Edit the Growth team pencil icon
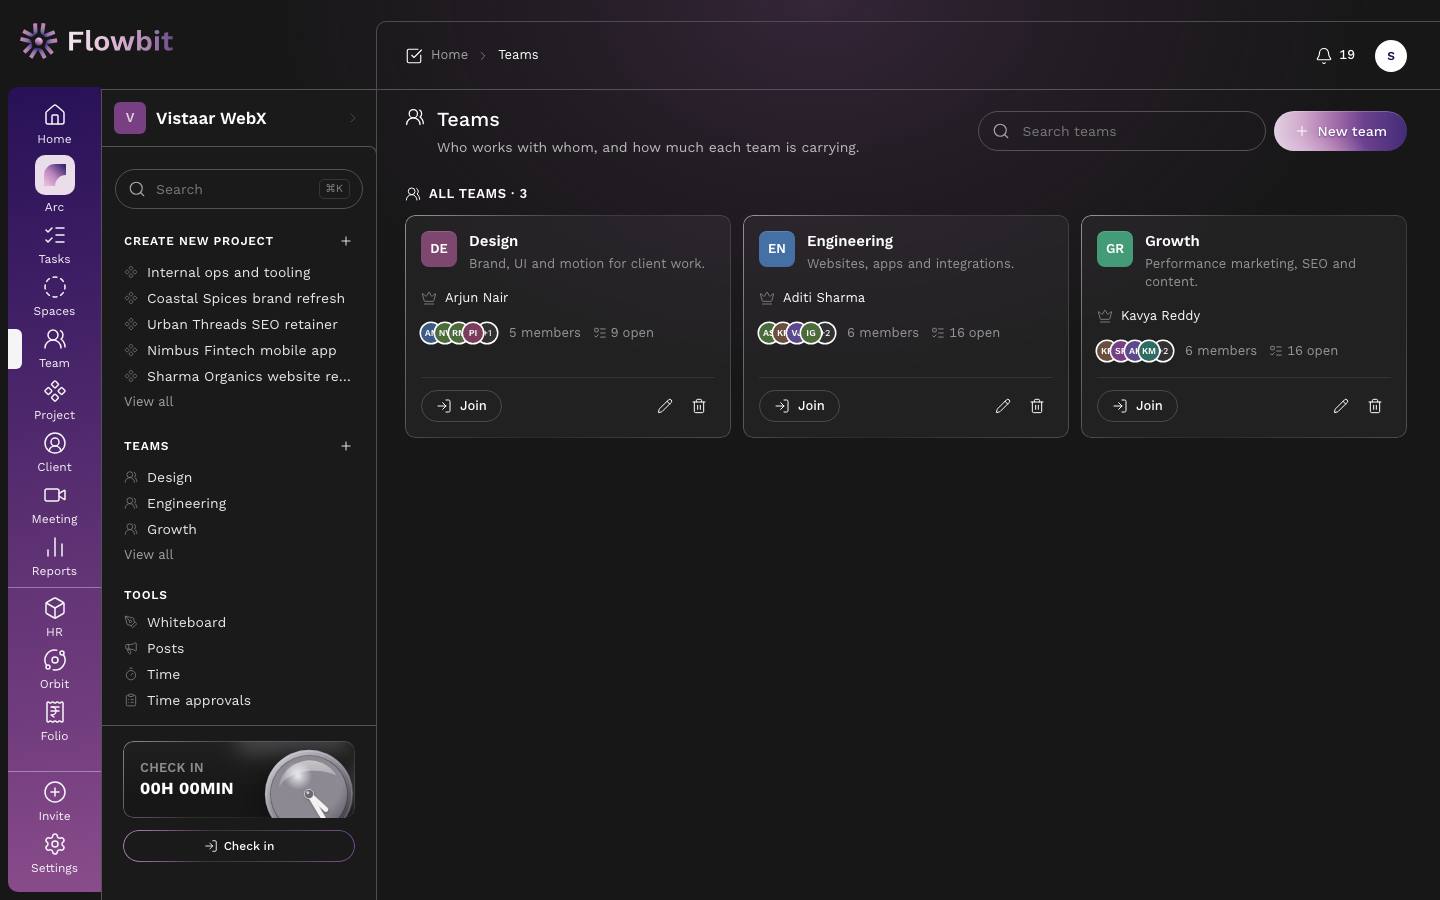 click(x=1341, y=406)
